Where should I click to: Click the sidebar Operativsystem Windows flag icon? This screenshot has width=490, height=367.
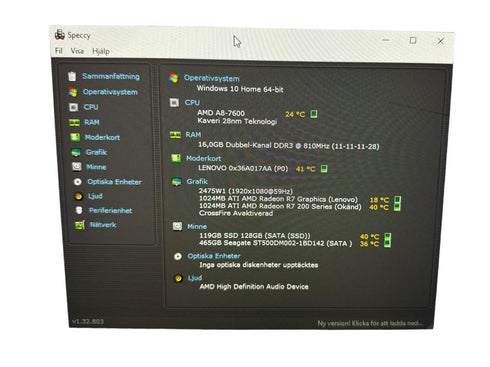73,92
